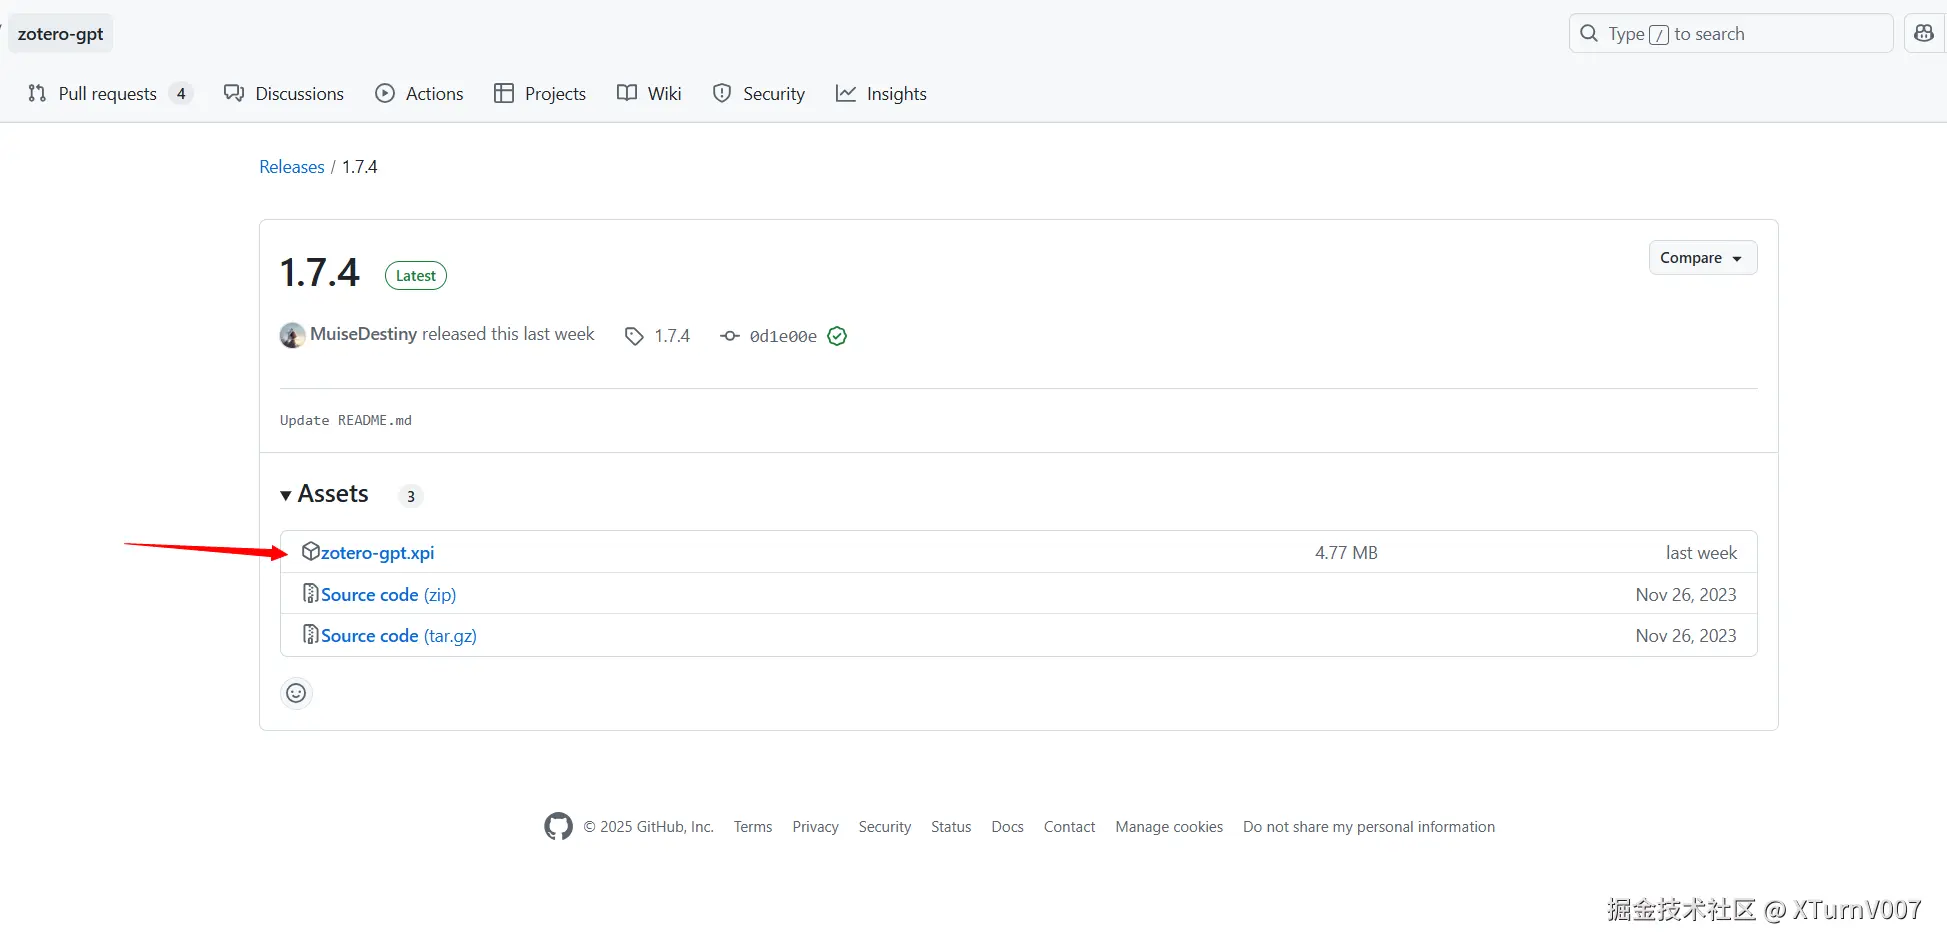This screenshot has height=949, width=1947.
Task: Click the 'last week' asset date
Action: click(1701, 553)
